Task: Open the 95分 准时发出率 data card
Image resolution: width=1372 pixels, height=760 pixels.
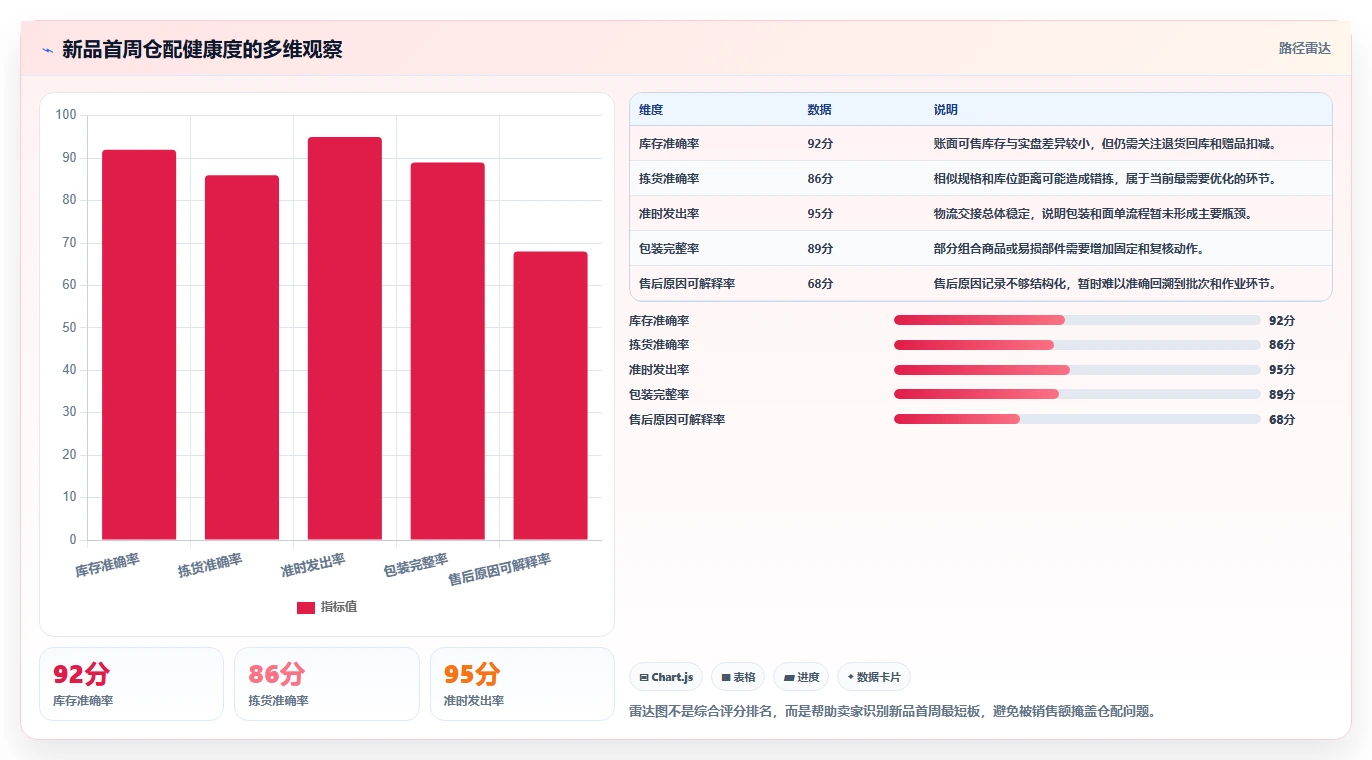Action: tap(522, 684)
